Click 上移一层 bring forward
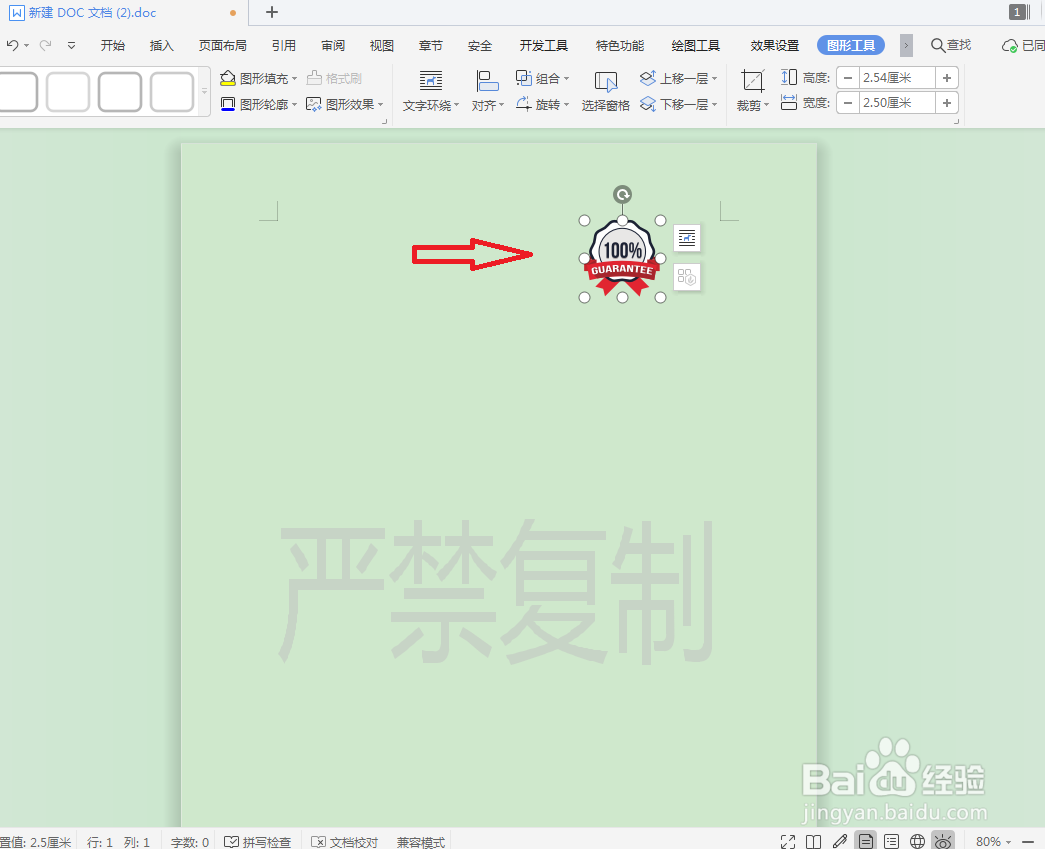This screenshot has height=849, width=1045. point(674,78)
